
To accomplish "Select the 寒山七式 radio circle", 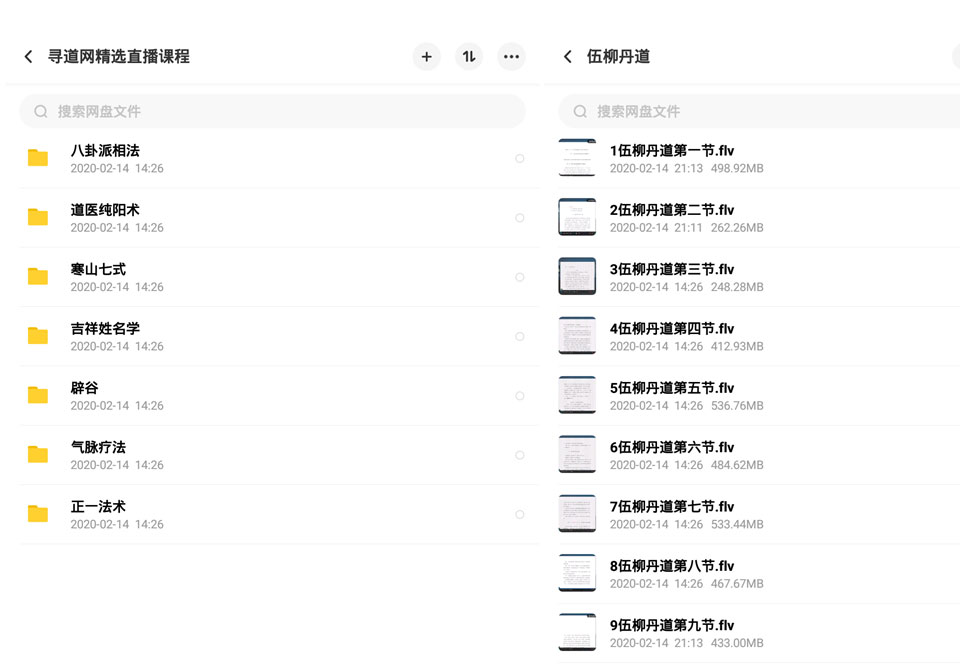I will coord(520,277).
